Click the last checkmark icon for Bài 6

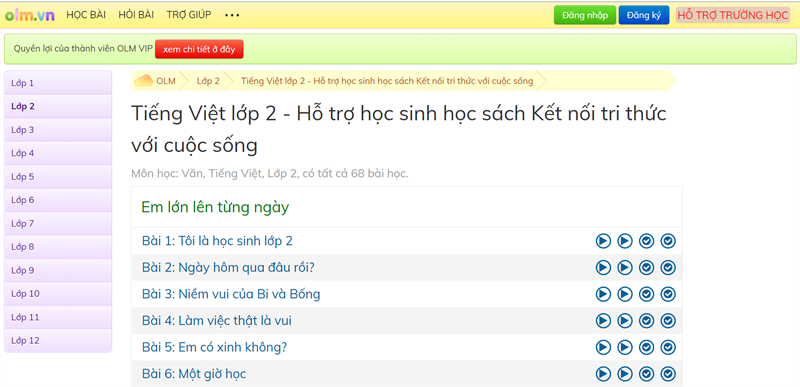[x=668, y=374]
